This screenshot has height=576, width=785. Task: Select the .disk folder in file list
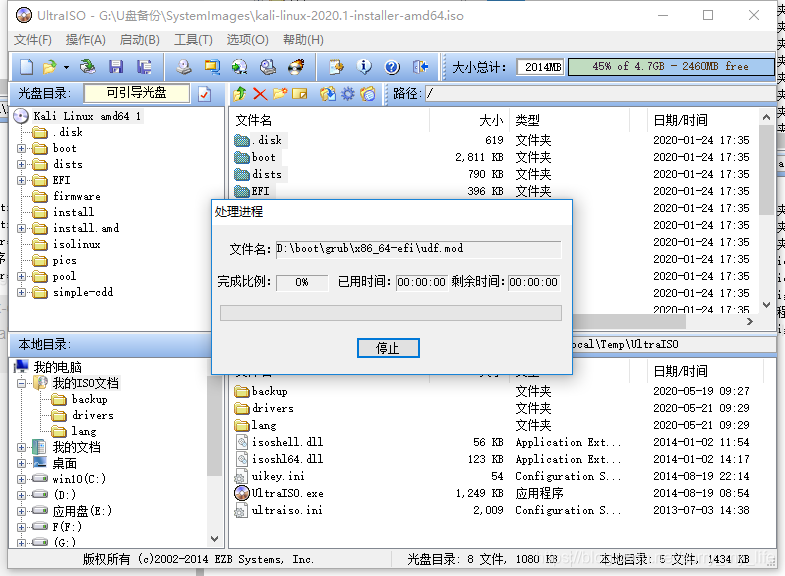267,140
